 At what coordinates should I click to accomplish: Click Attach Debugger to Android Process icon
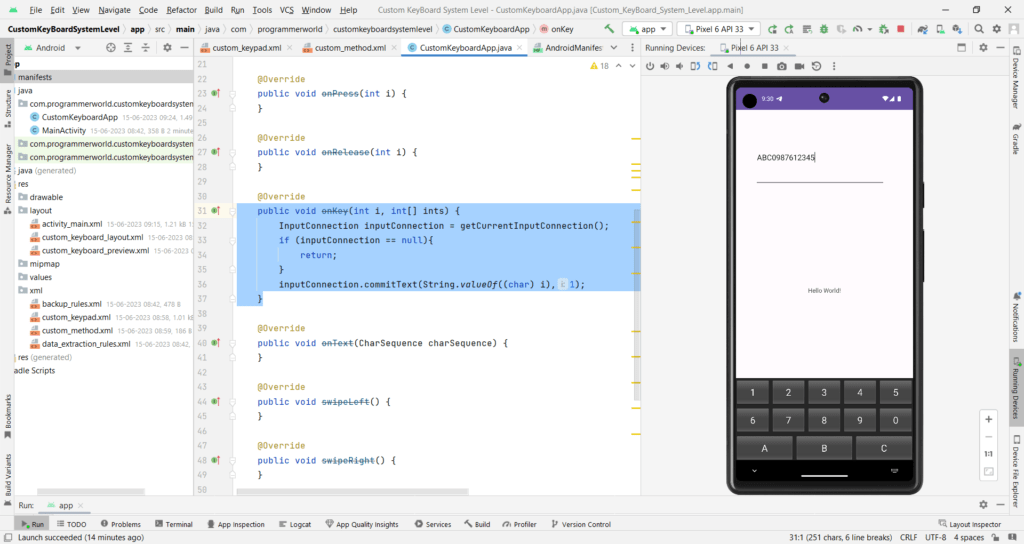coord(884,29)
